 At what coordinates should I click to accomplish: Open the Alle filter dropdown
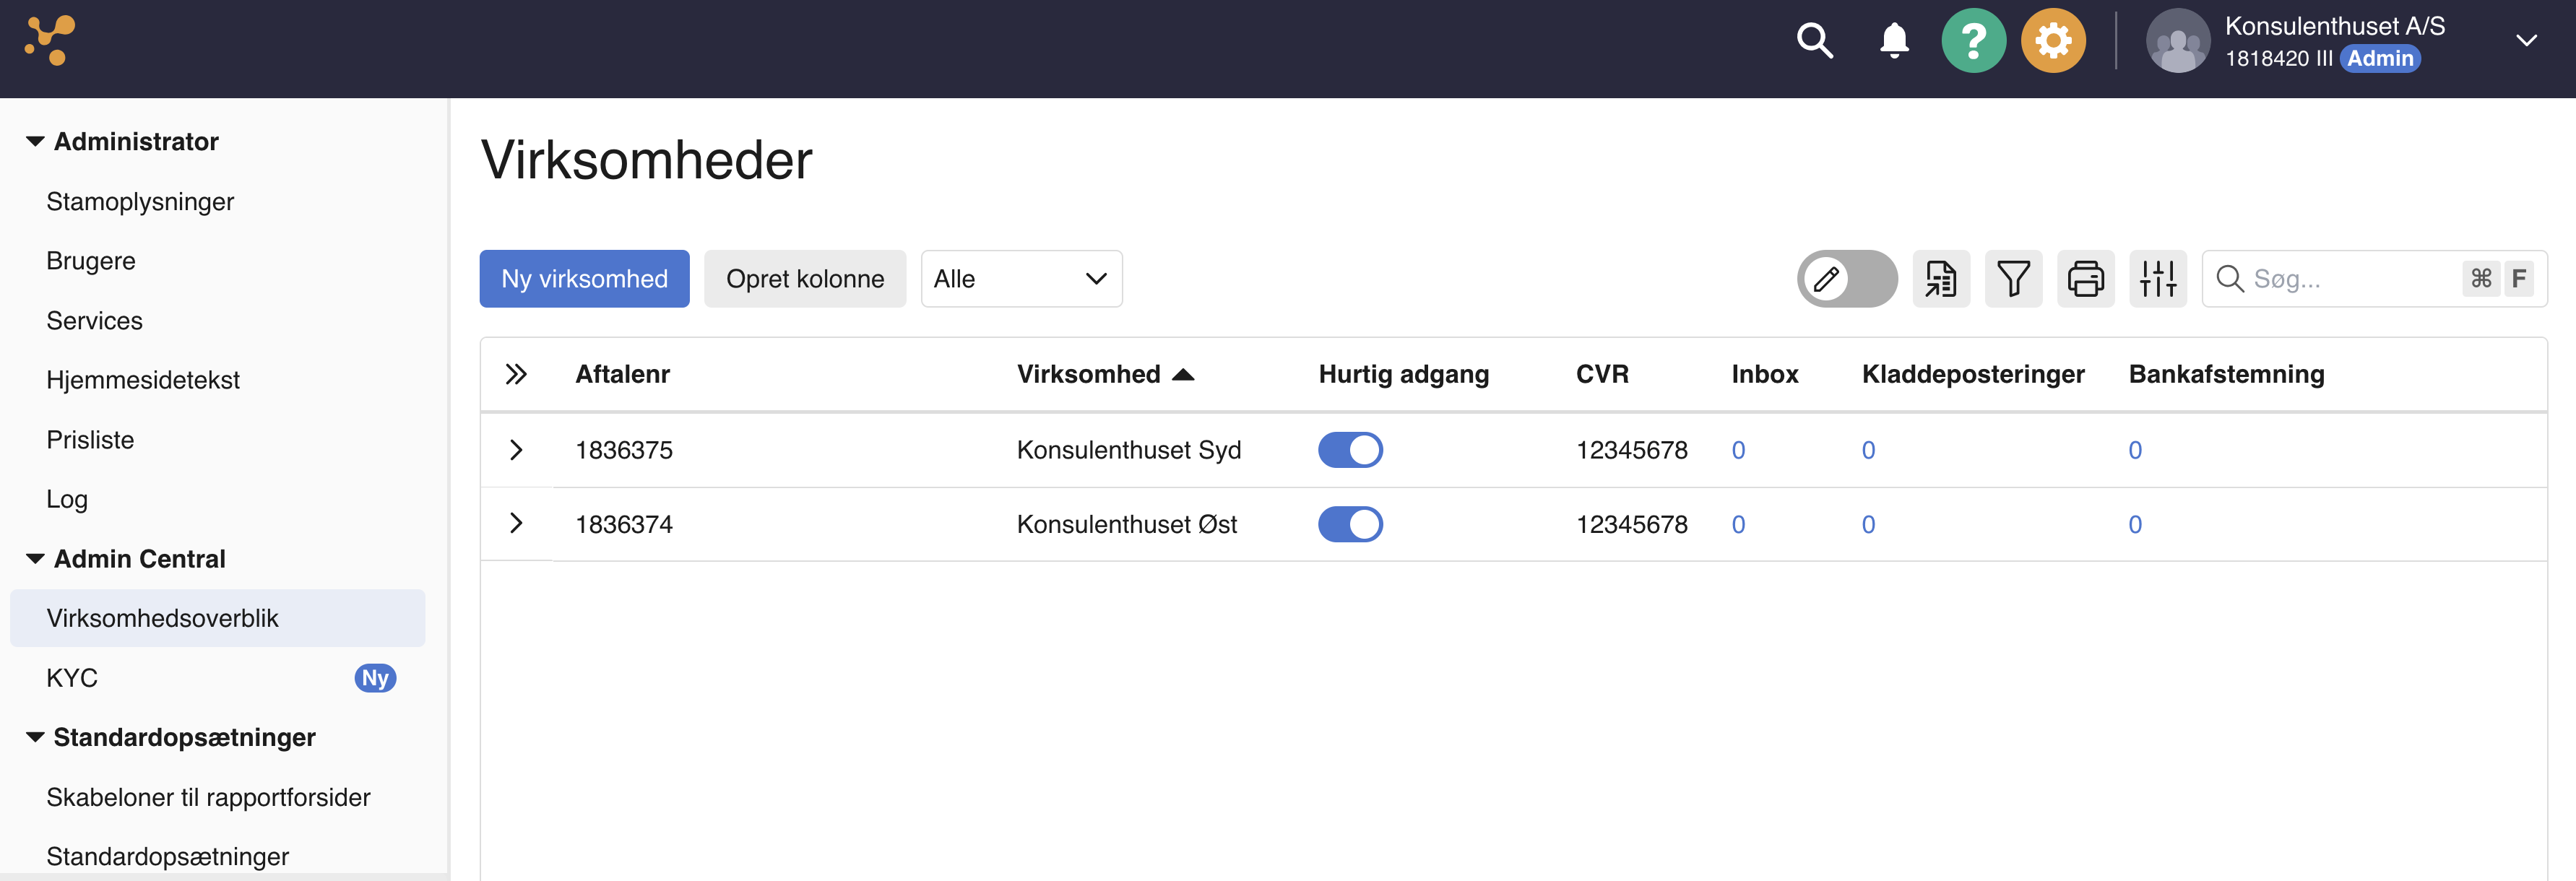click(1021, 279)
